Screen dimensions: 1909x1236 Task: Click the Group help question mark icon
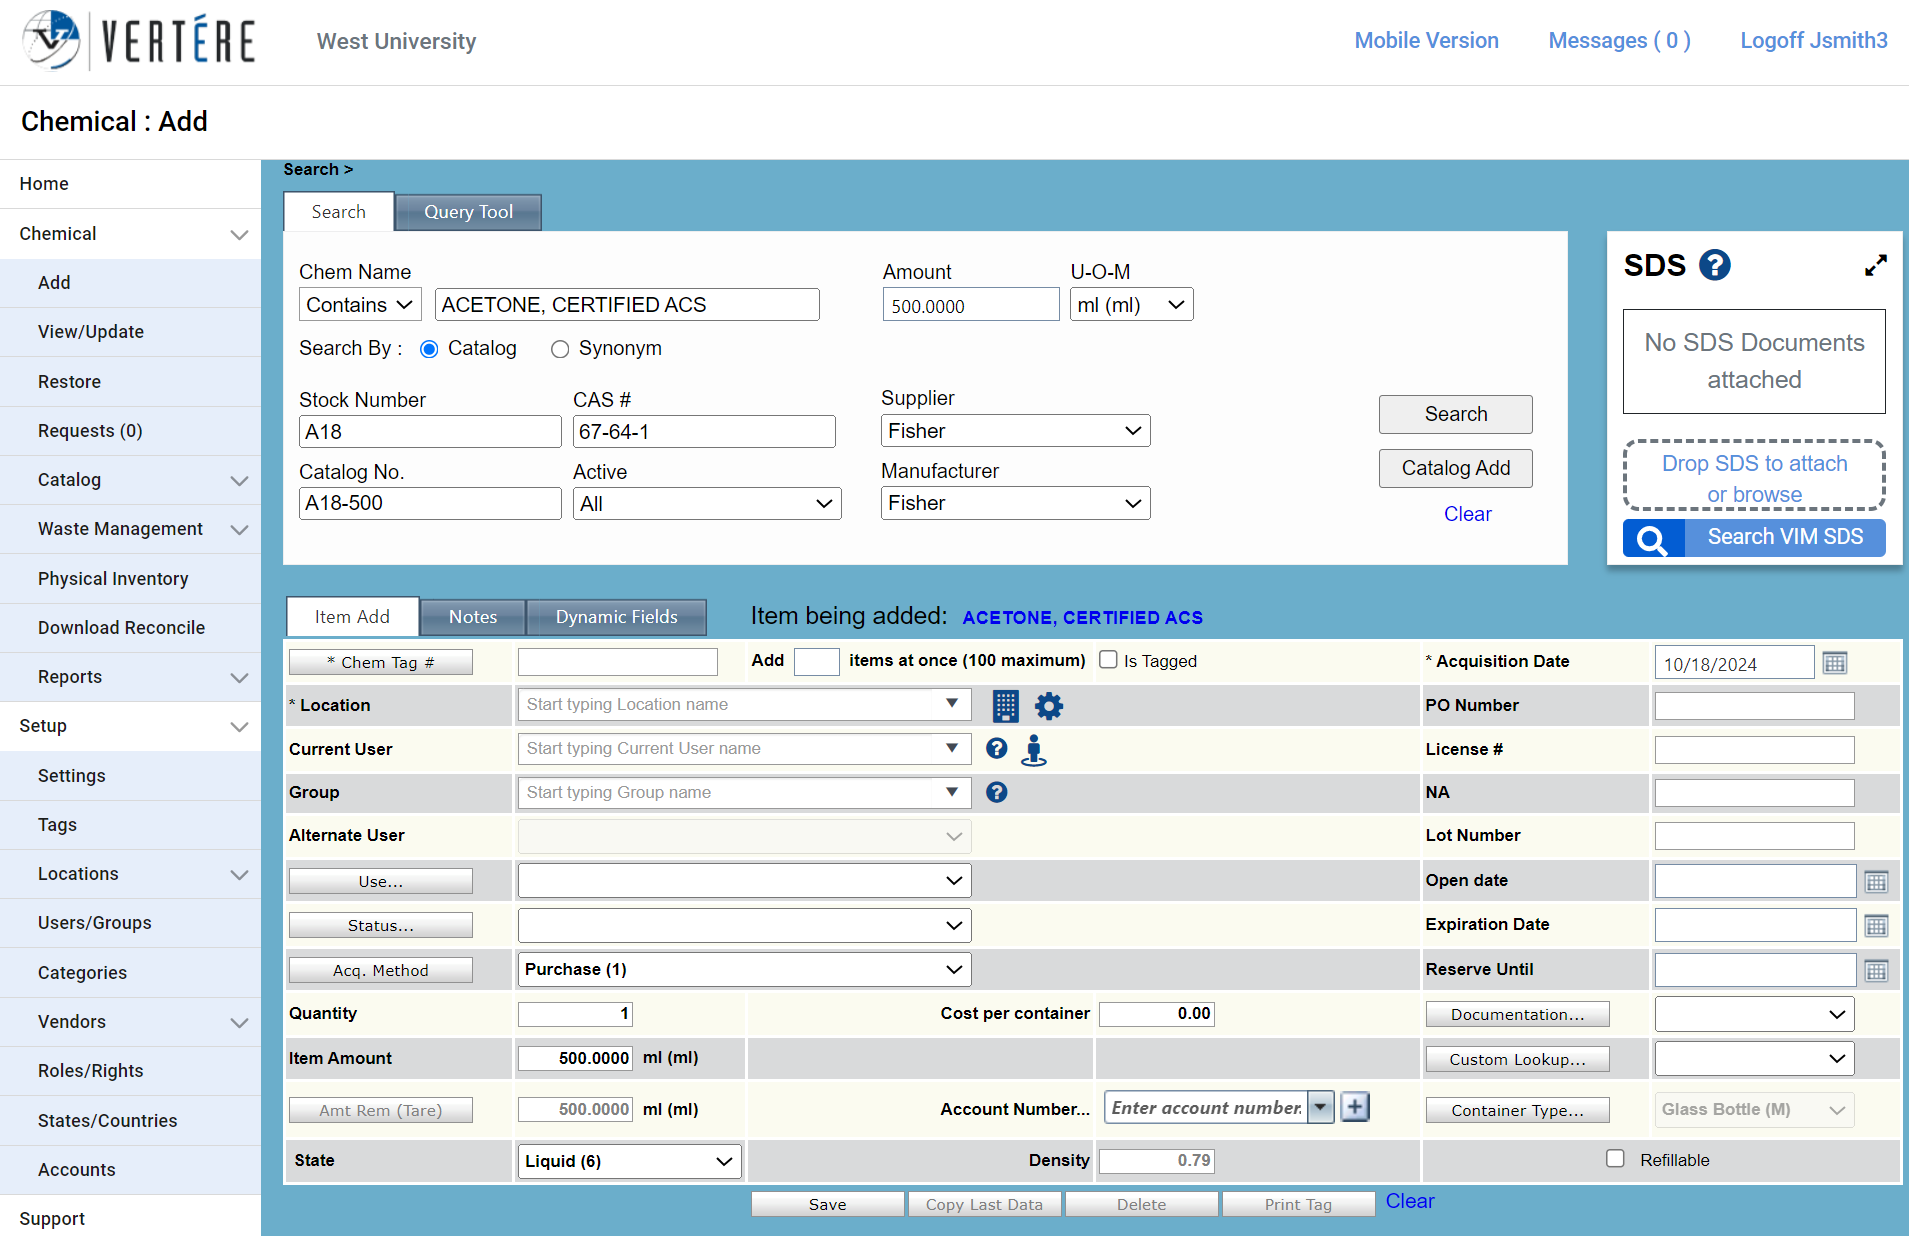coord(996,792)
